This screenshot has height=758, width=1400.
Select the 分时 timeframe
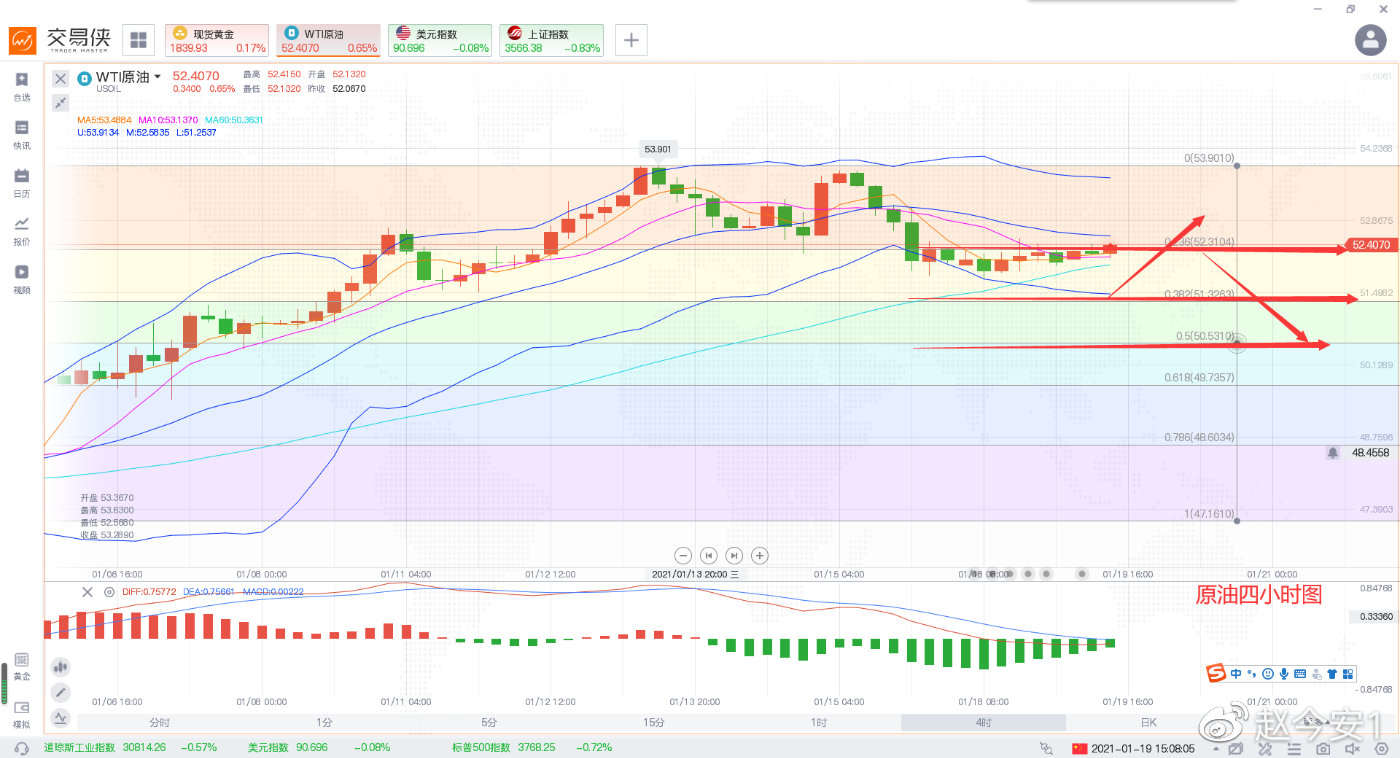click(159, 722)
